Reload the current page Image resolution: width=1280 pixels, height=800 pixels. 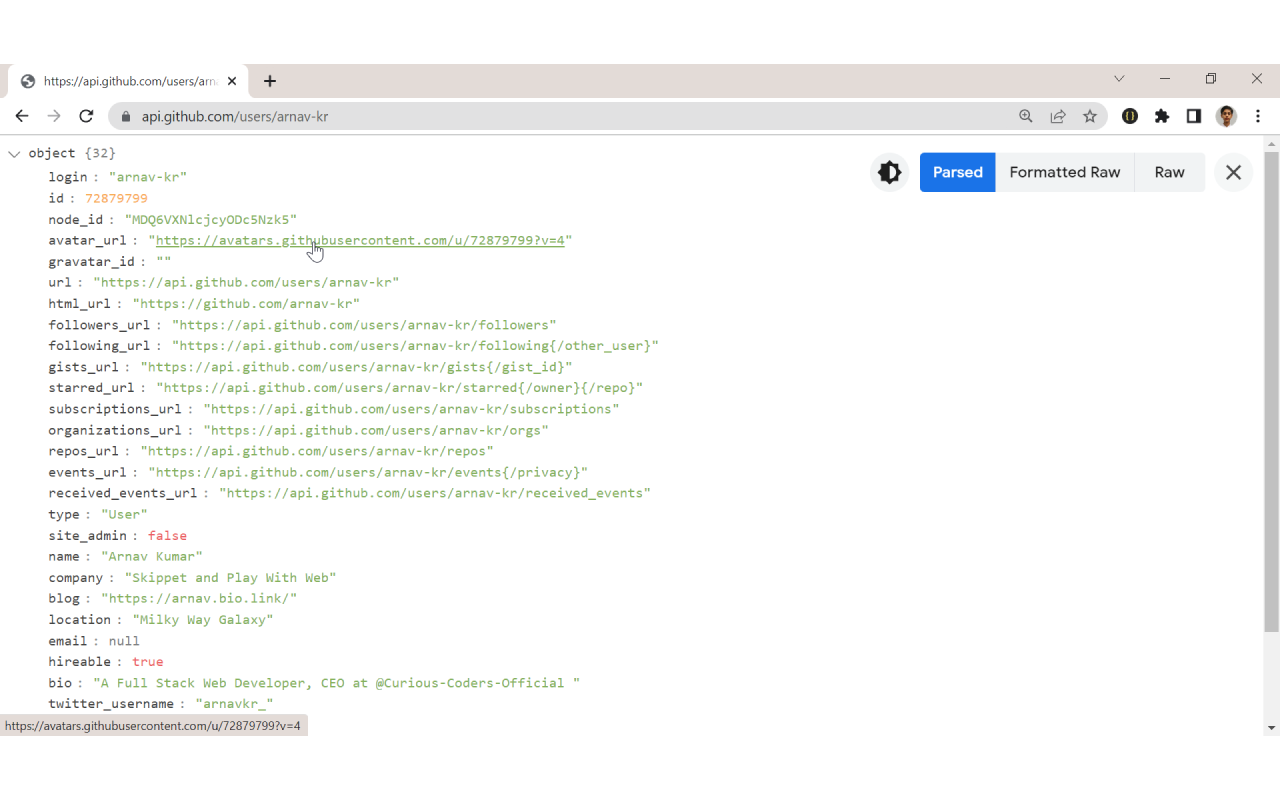click(86, 116)
